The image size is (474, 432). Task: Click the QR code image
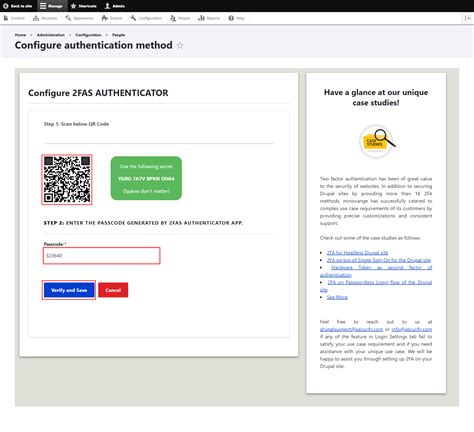67,179
